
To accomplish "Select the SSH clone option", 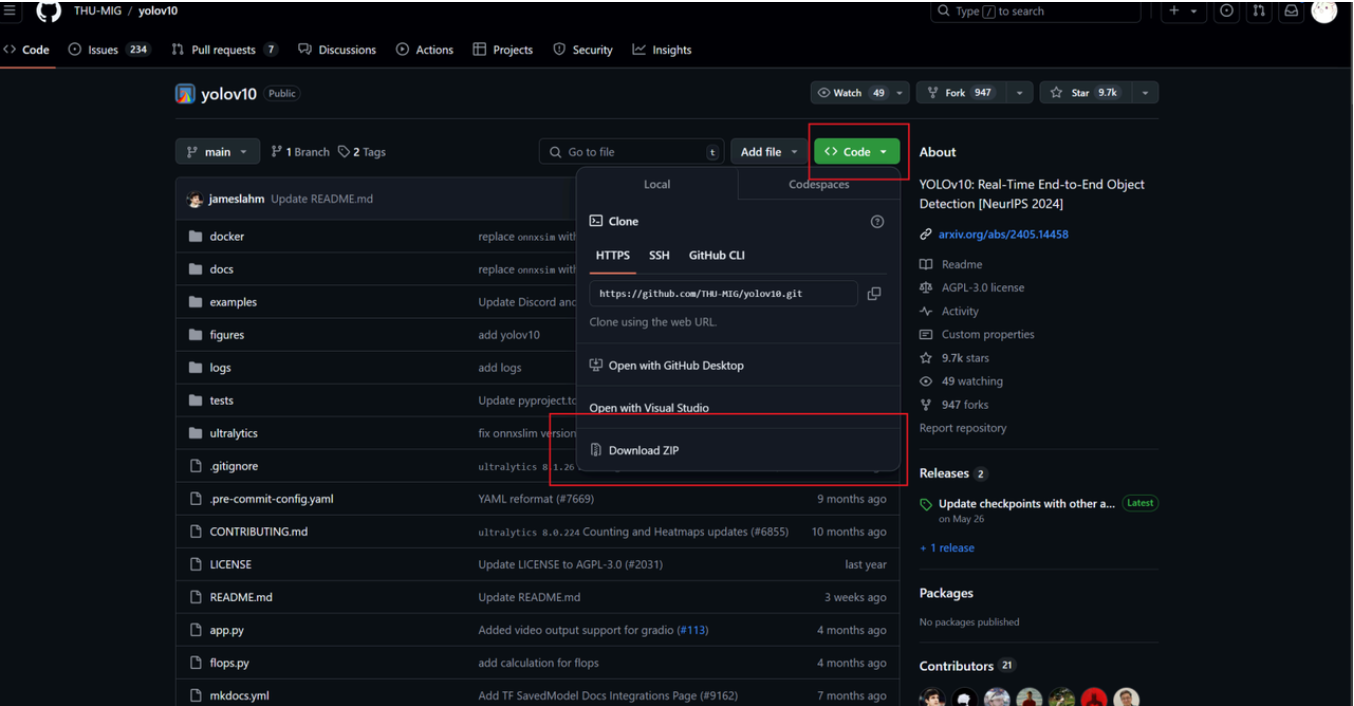I will click(x=659, y=256).
